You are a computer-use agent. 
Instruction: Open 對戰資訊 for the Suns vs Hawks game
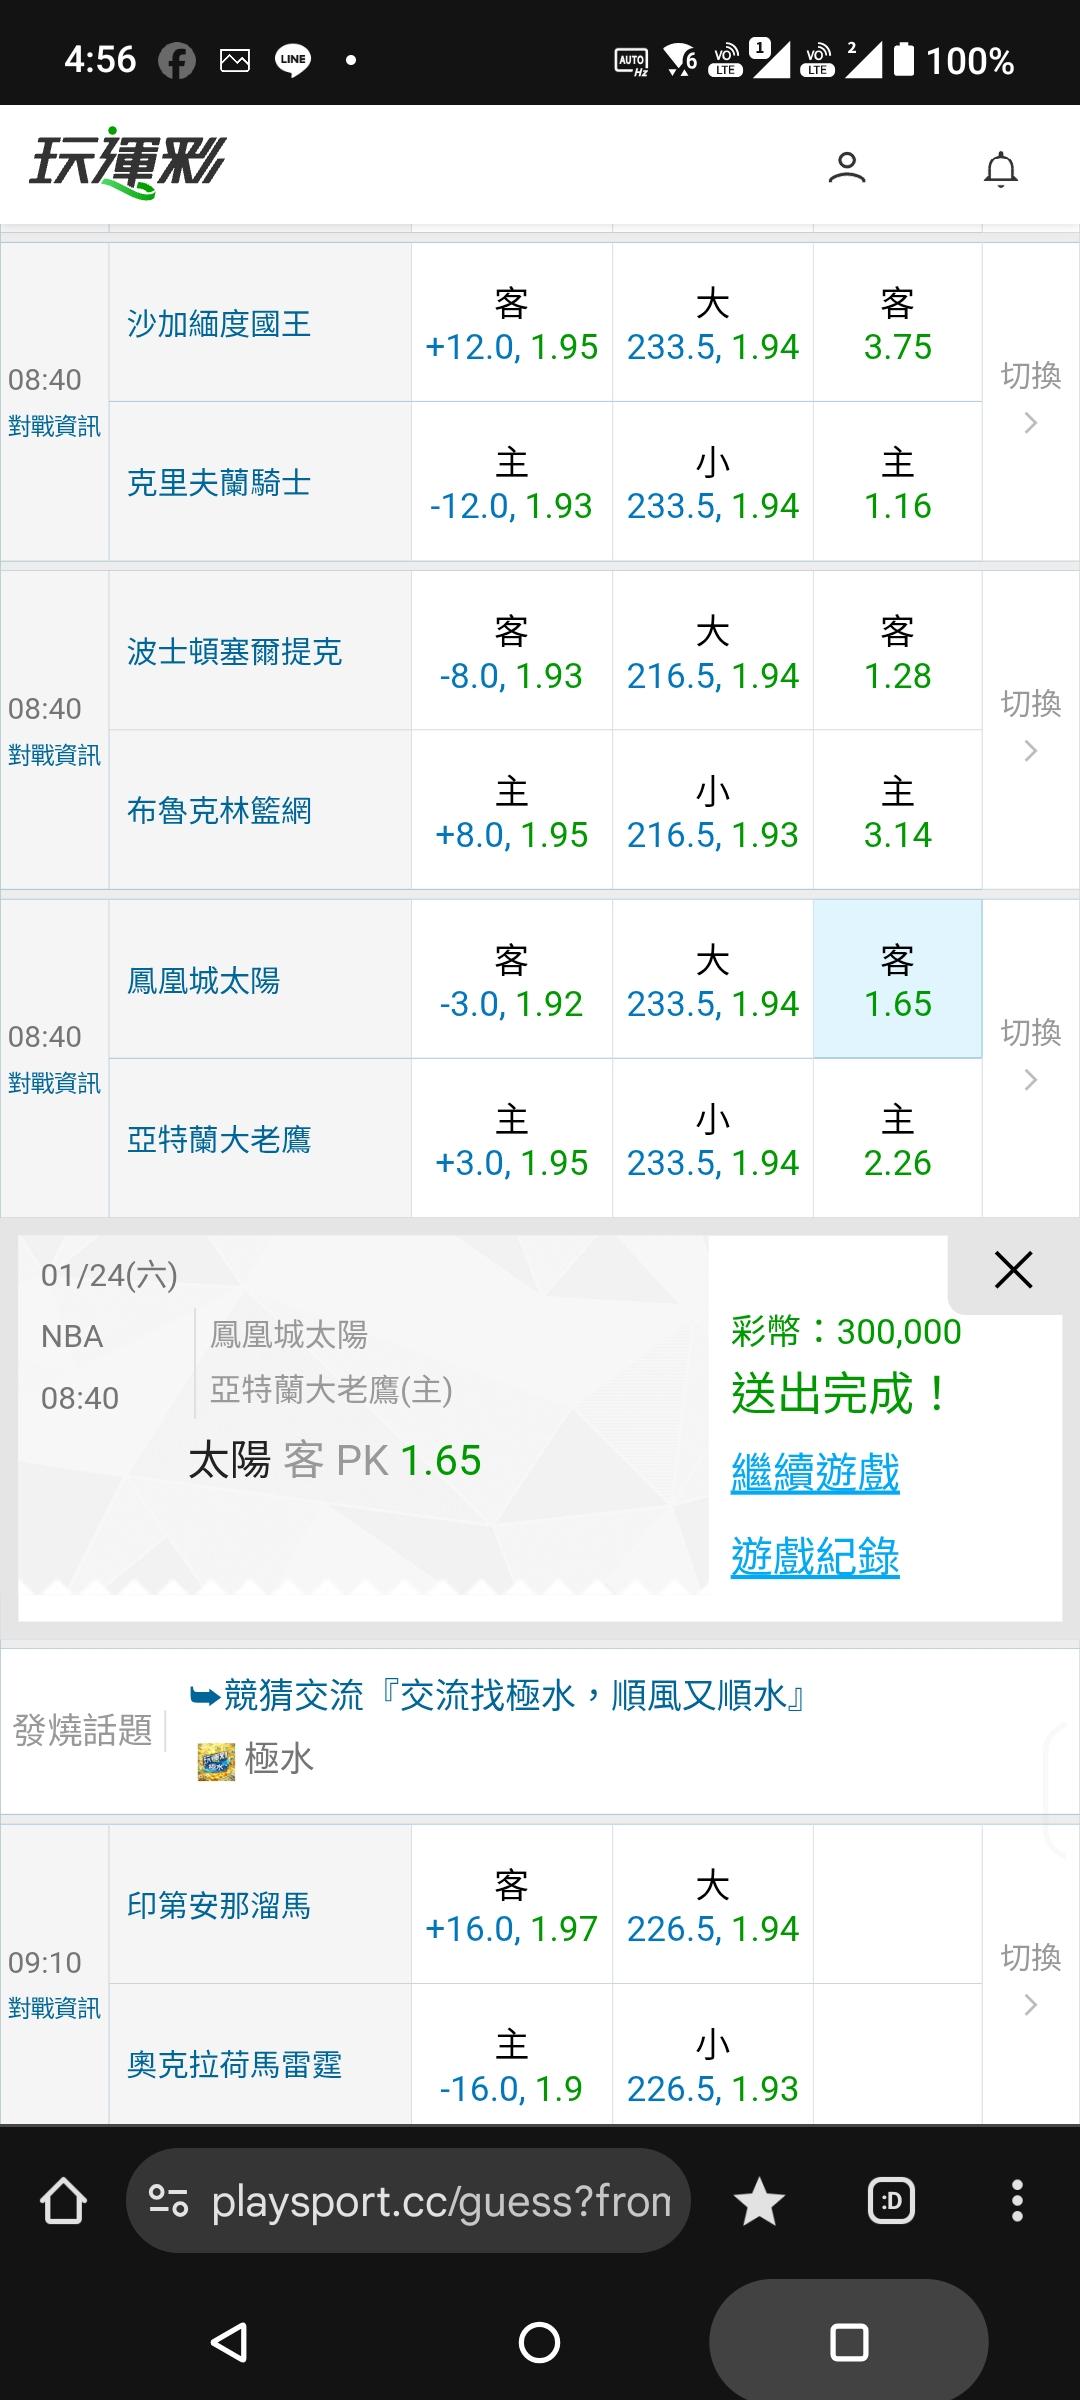54,1083
